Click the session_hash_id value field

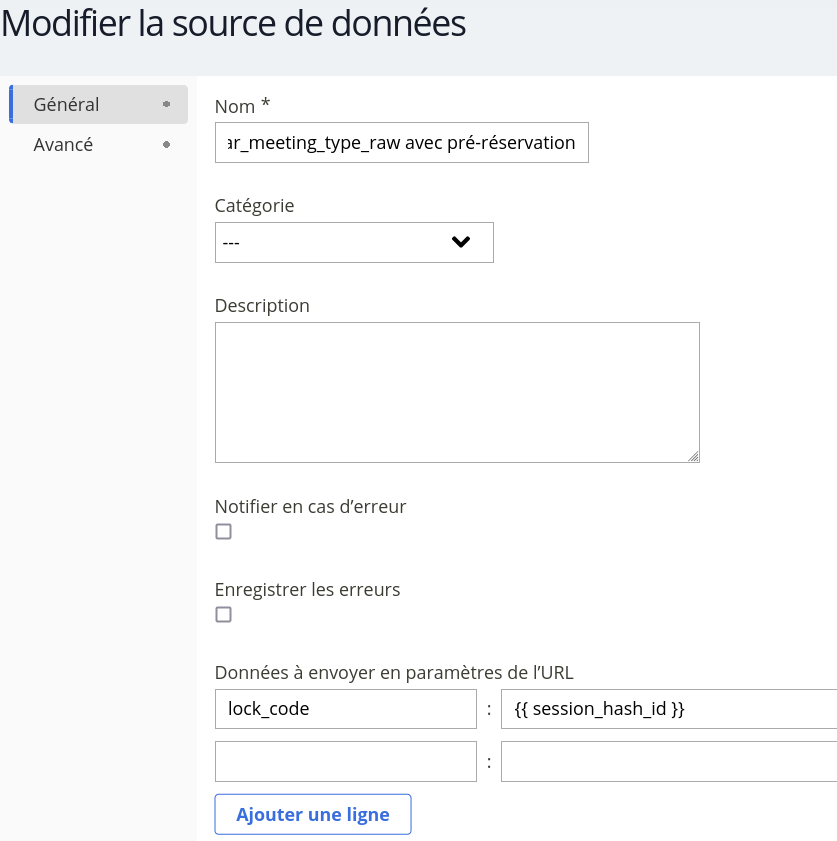point(668,709)
